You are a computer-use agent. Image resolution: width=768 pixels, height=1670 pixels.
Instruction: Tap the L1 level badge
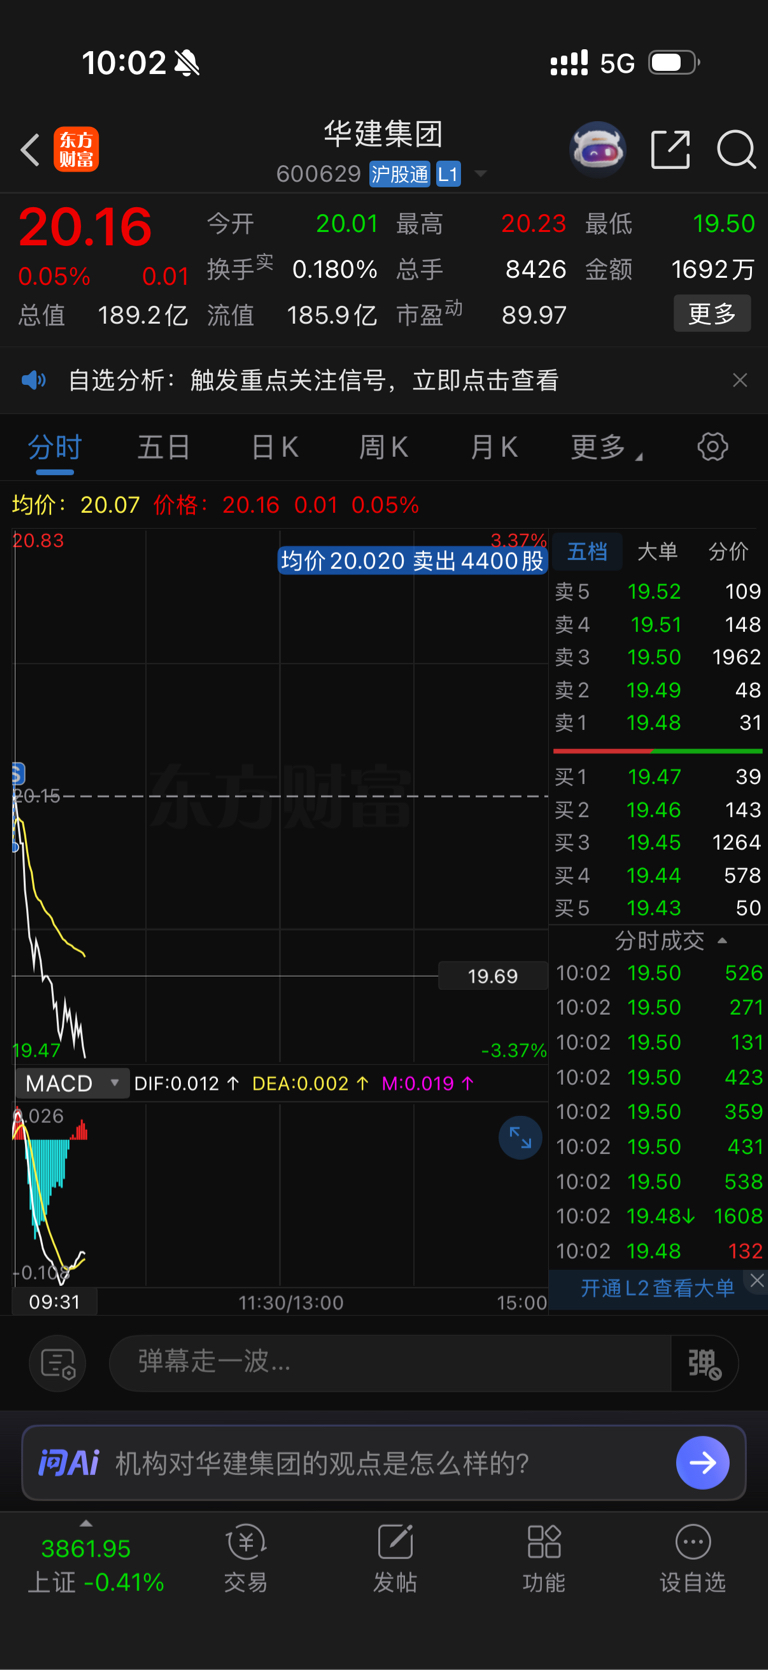click(448, 174)
